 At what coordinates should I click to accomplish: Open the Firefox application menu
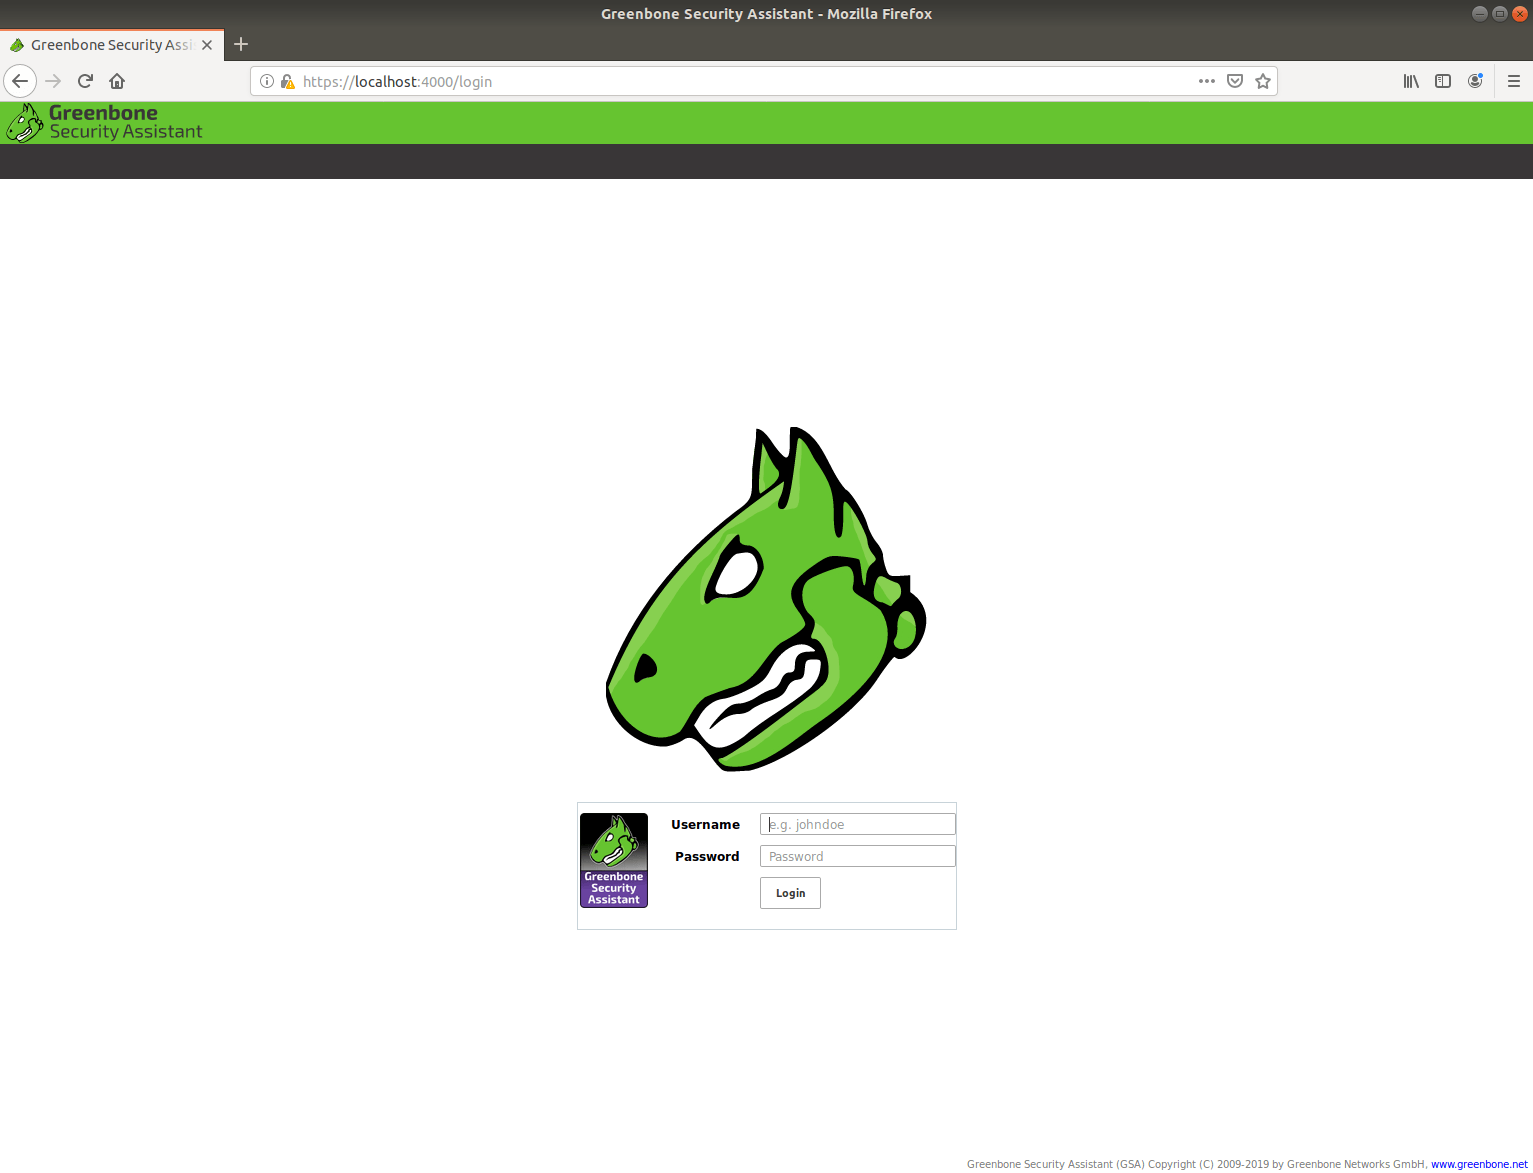1513,81
